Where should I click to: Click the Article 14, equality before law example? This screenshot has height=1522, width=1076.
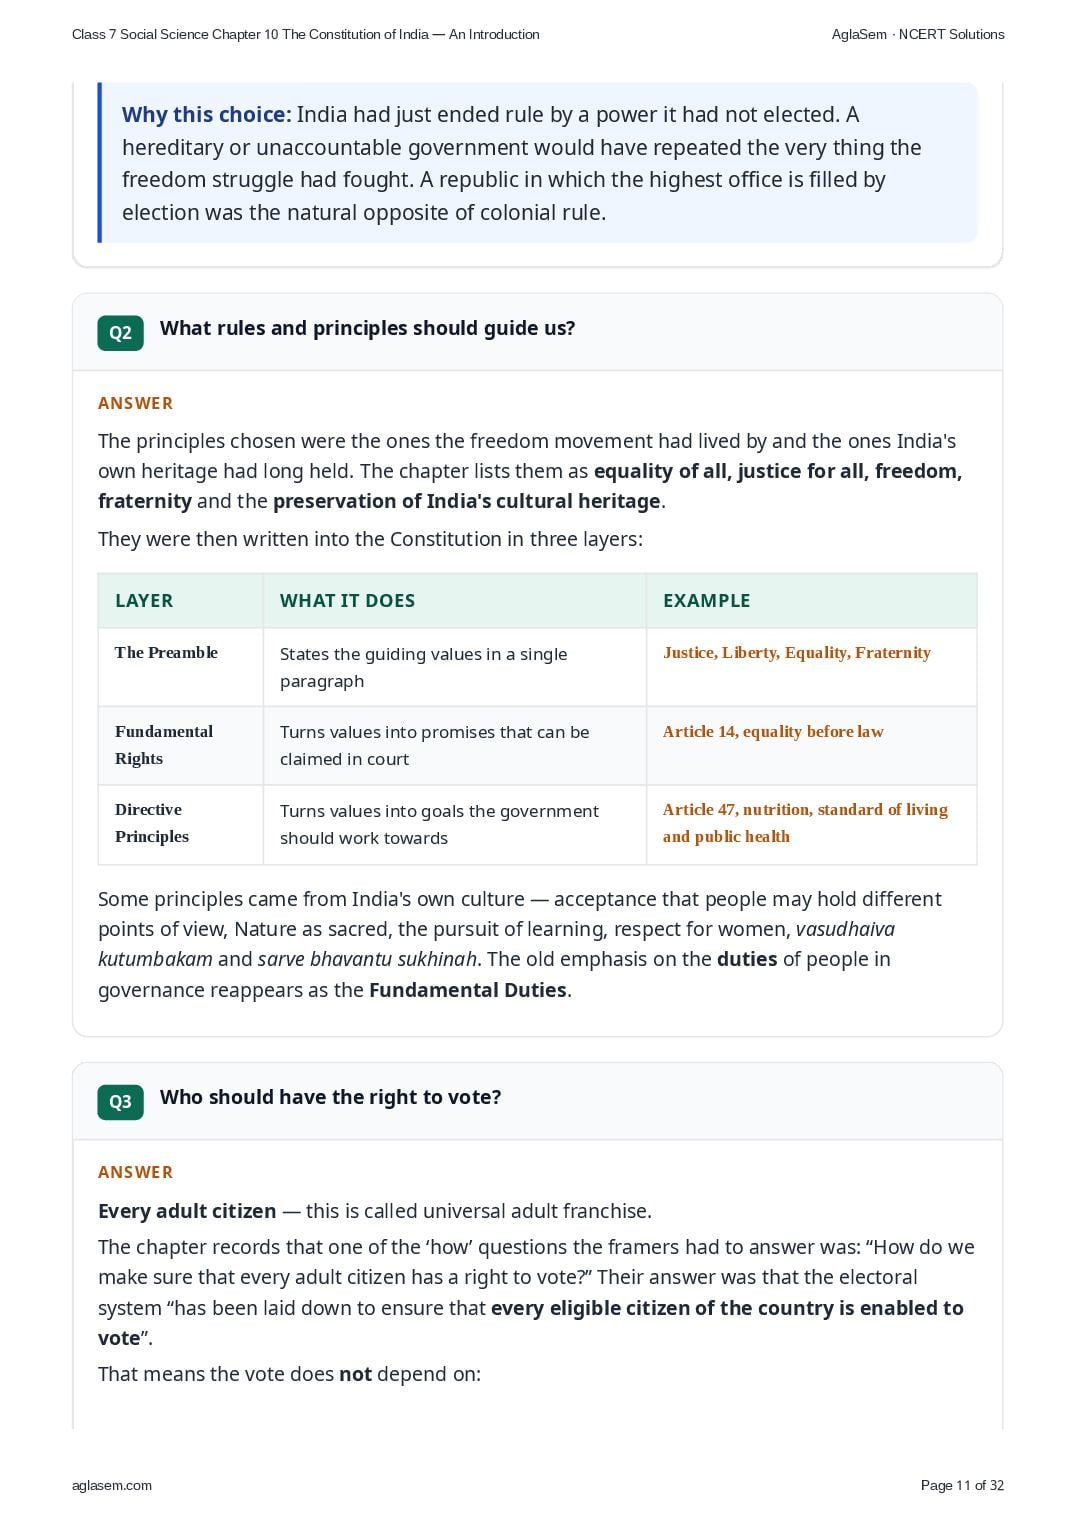click(x=773, y=732)
